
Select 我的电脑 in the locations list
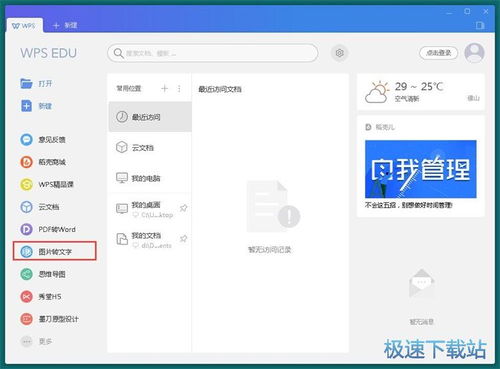(x=150, y=178)
